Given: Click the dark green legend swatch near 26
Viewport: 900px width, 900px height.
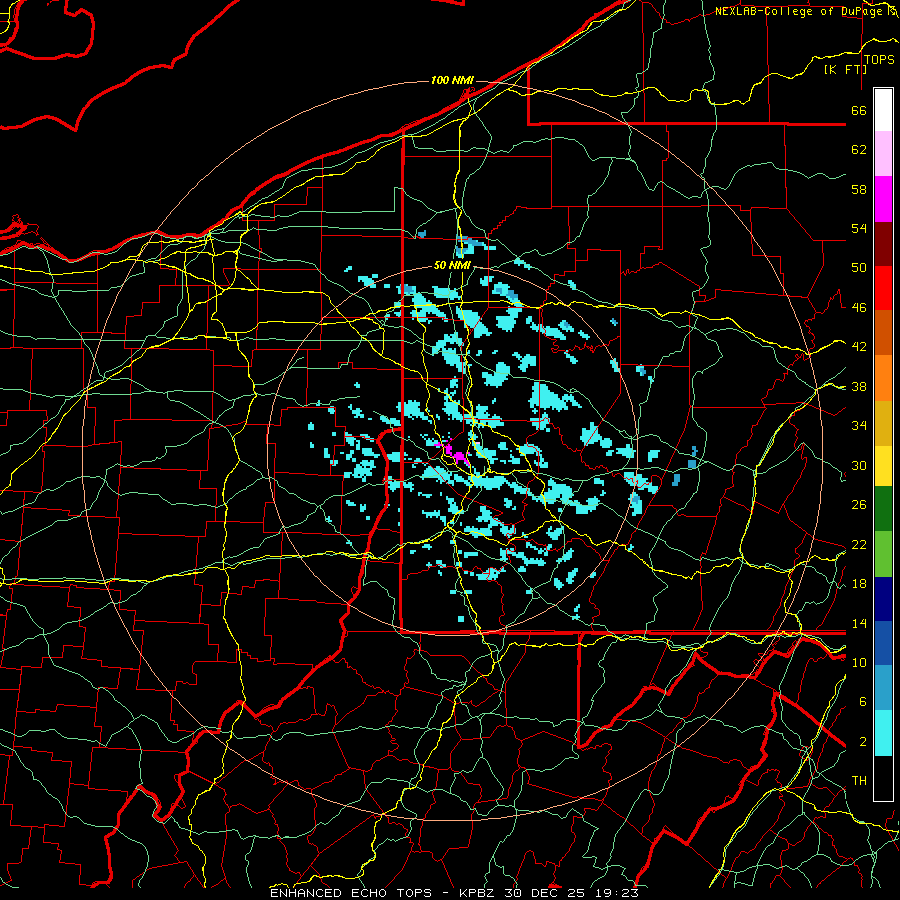Looking at the screenshot, I should pos(883,509).
